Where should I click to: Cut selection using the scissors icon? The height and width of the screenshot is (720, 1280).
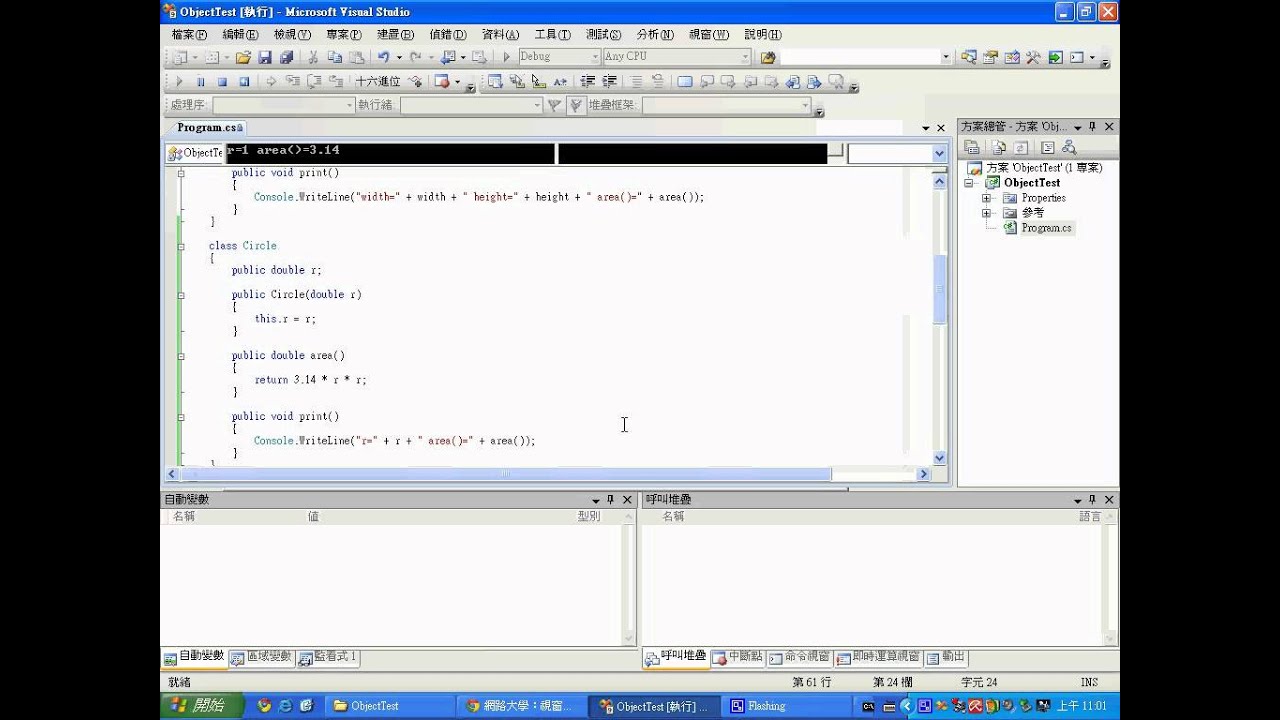[x=314, y=57]
